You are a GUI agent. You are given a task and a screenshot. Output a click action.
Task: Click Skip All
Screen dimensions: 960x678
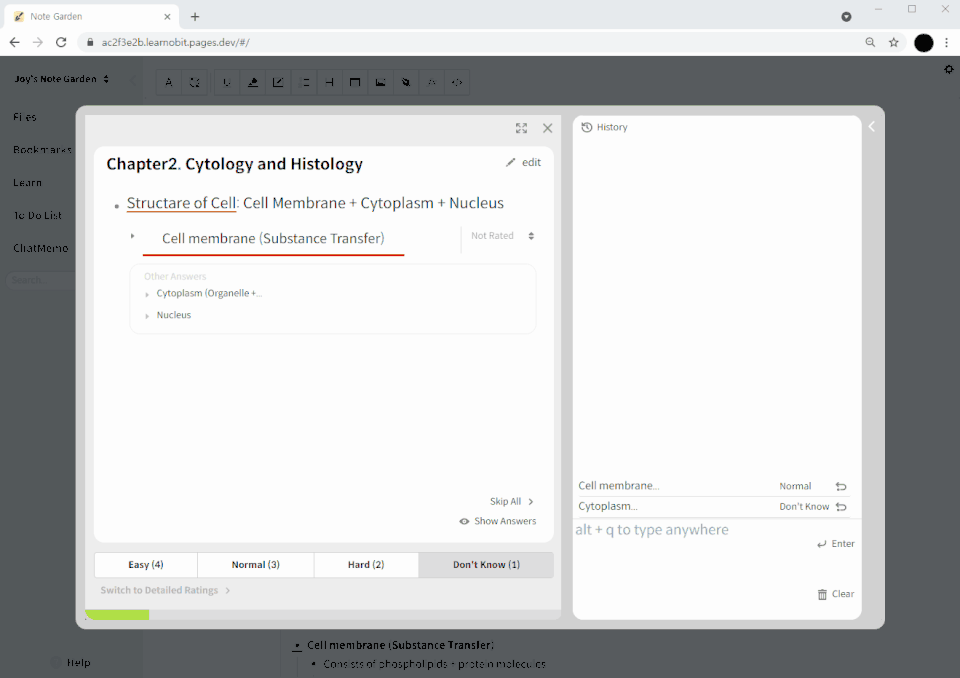coord(512,502)
